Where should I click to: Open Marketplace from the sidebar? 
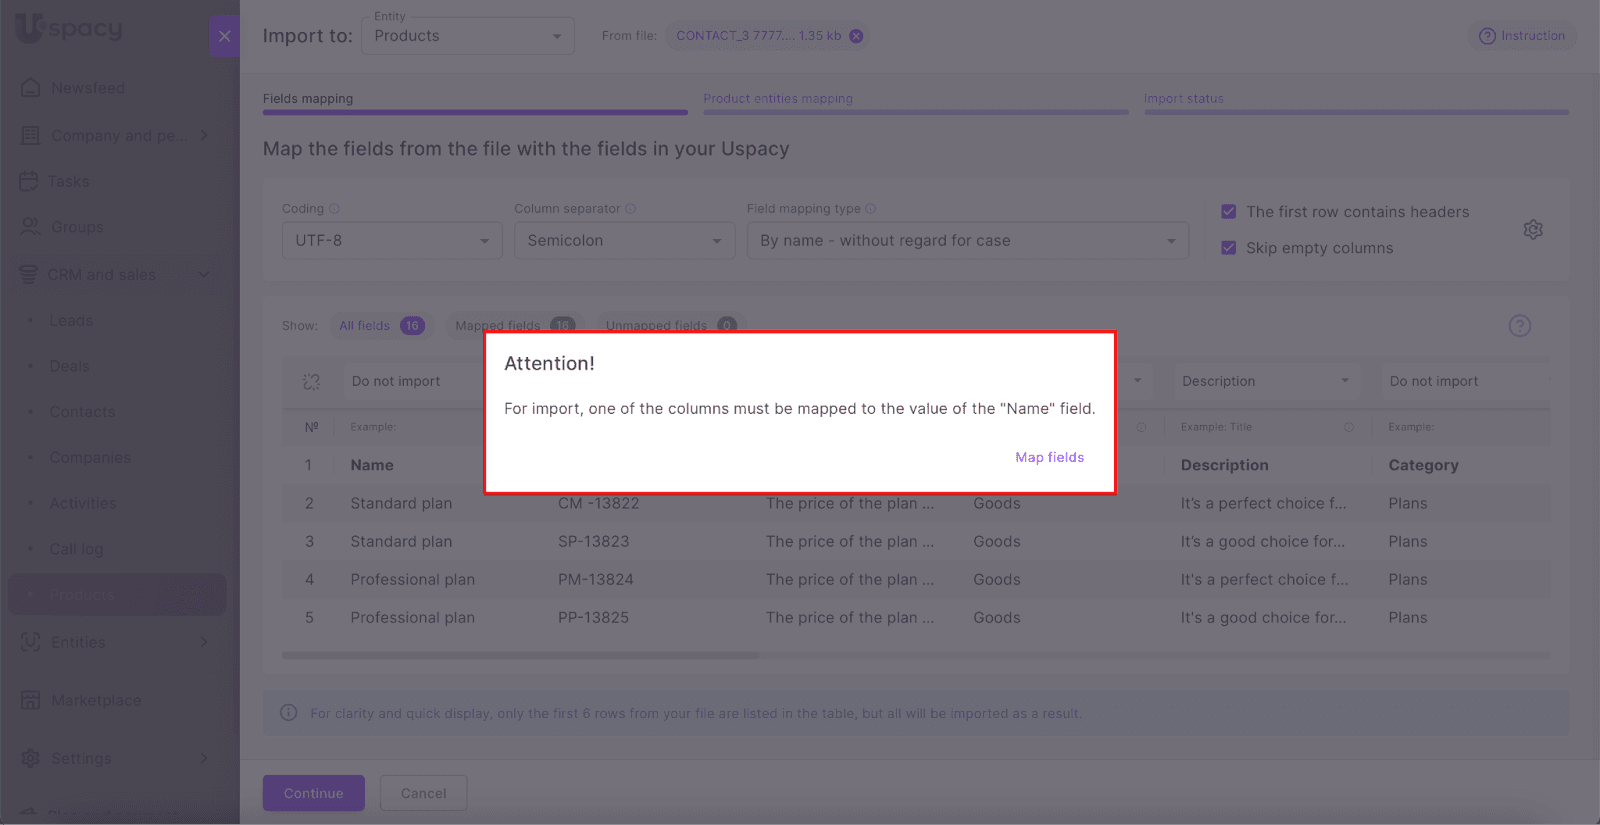(x=96, y=700)
